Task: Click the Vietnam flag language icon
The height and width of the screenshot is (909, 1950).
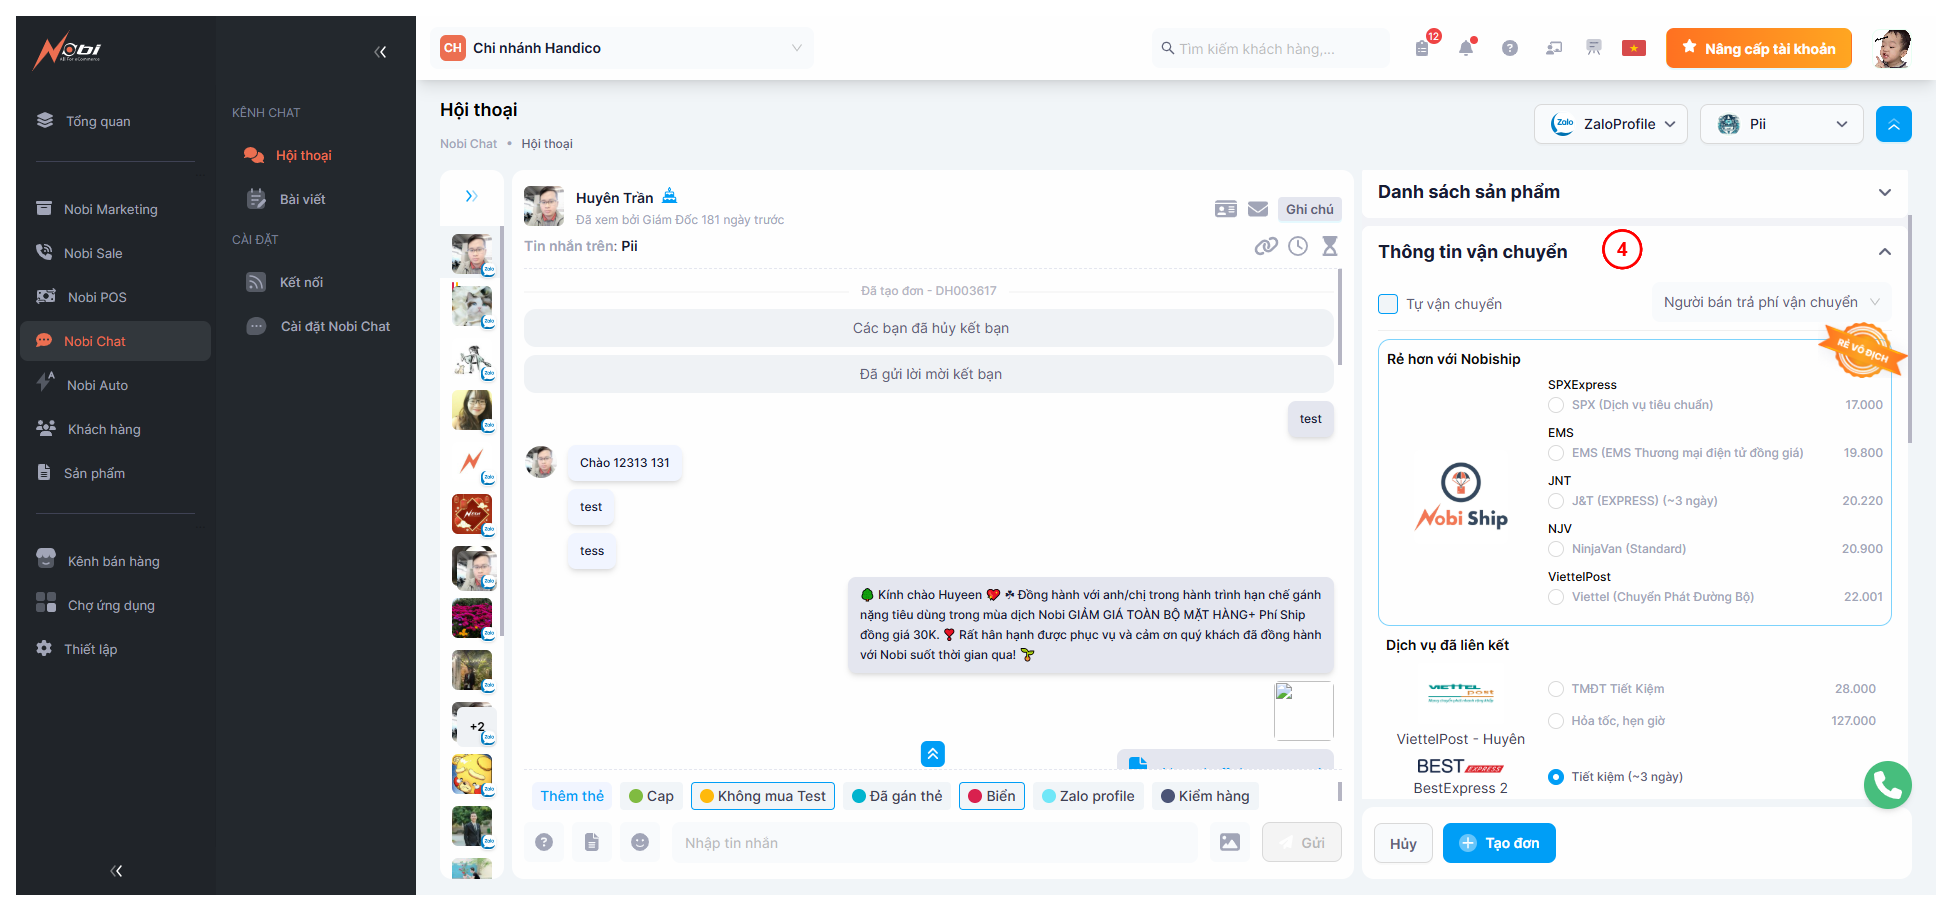Action: coord(1634,48)
